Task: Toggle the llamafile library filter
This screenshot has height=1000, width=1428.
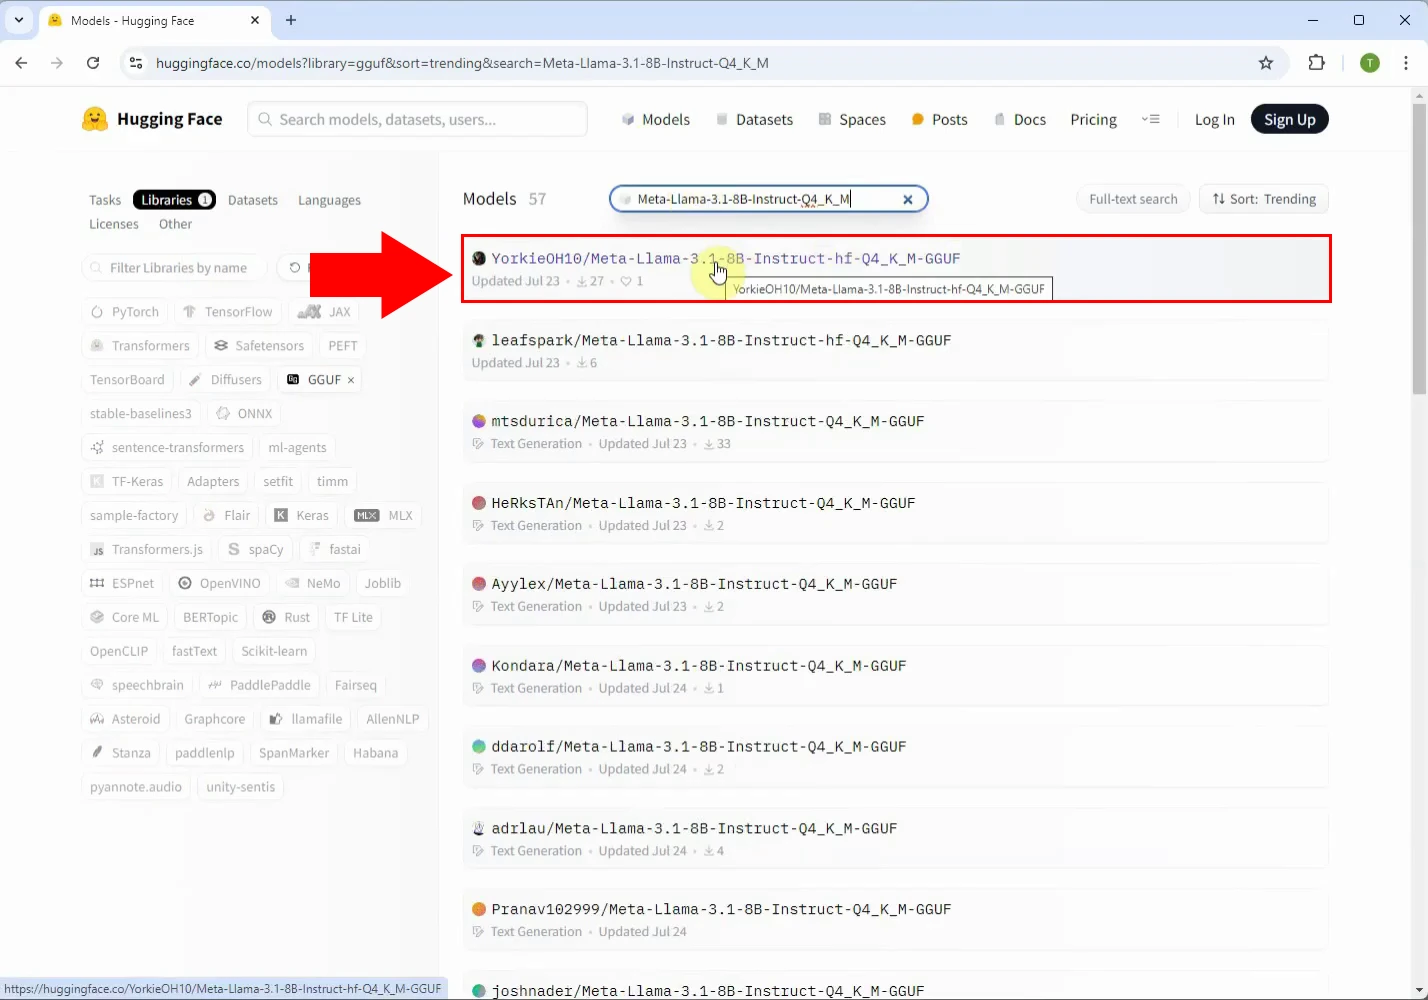Action: tap(306, 720)
